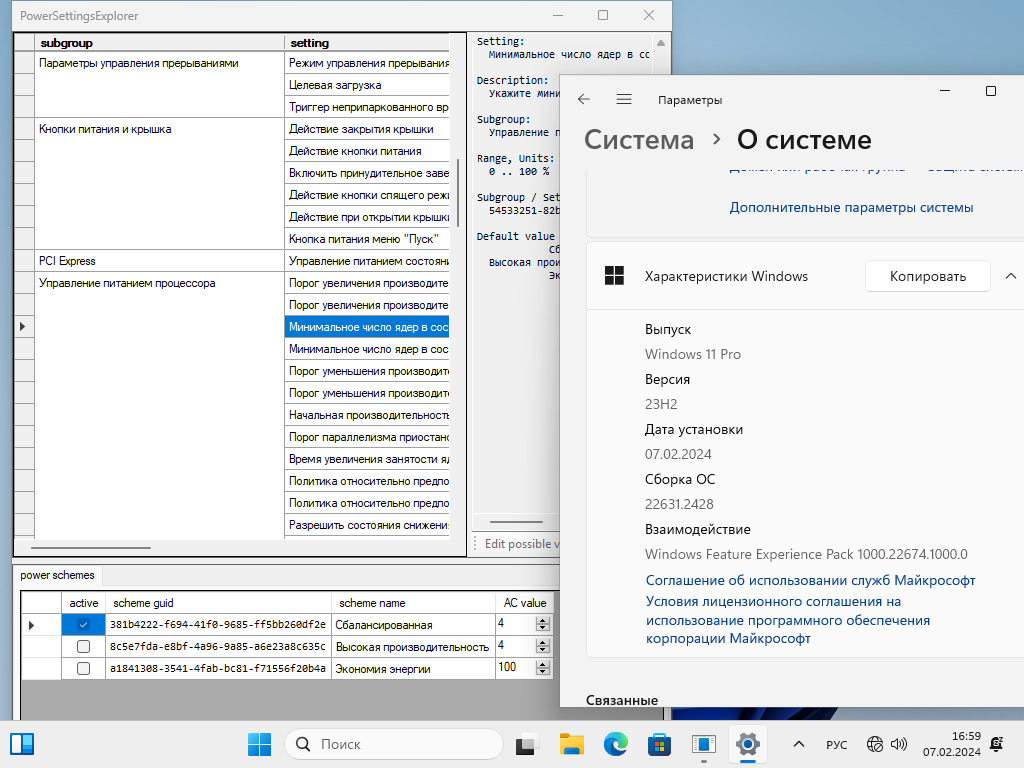Increase AC value for Сбалансированная
This screenshot has height=768, width=1024.
click(x=543, y=620)
